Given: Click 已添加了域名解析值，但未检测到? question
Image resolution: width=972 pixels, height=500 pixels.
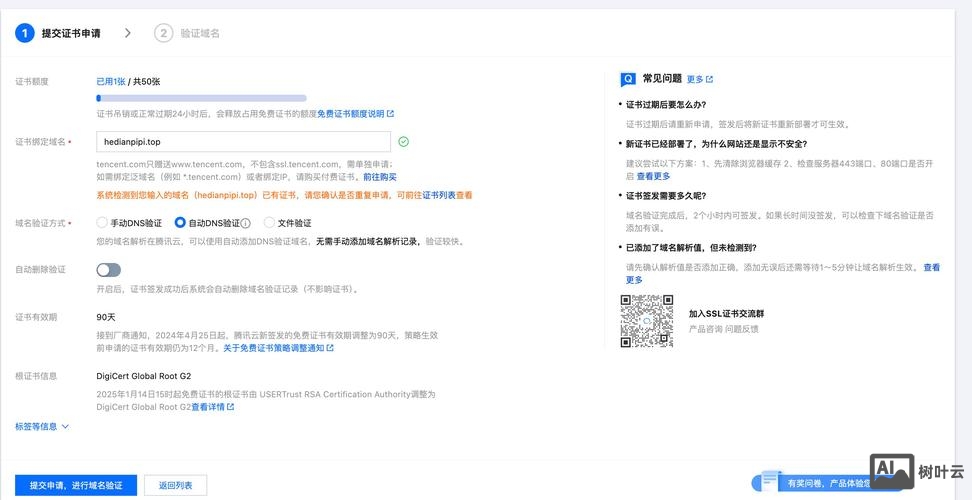Looking at the screenshot, I should (x=691, y=247).
